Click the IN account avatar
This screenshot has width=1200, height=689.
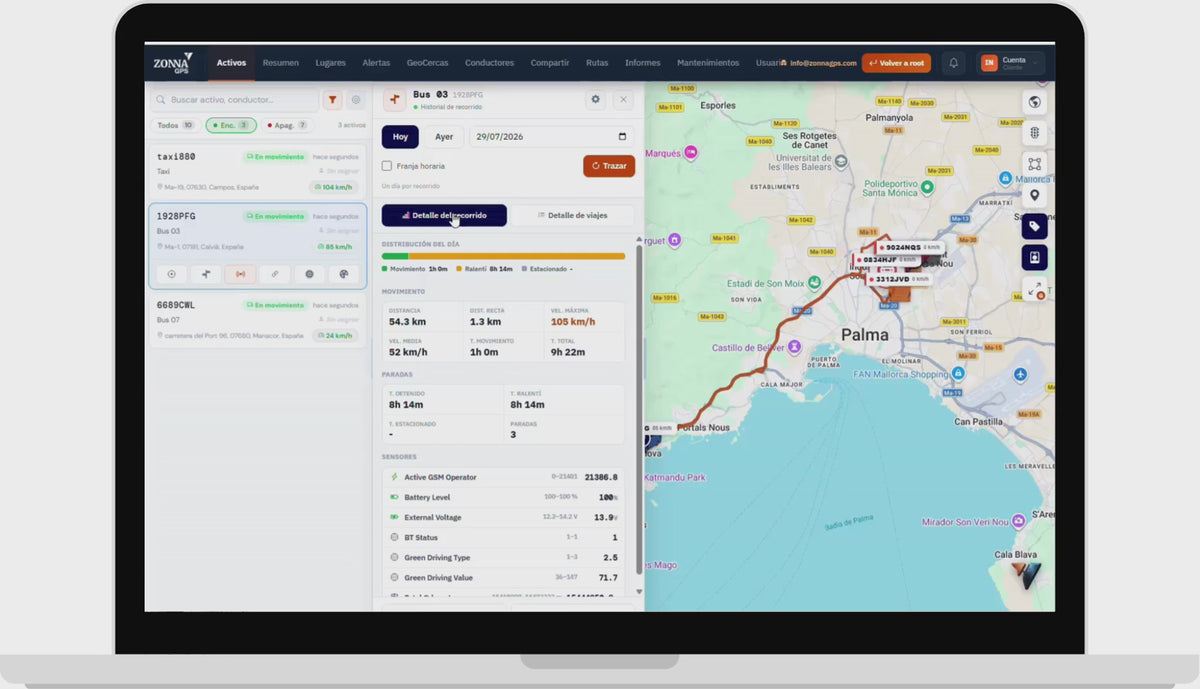(x=989, y=63)
